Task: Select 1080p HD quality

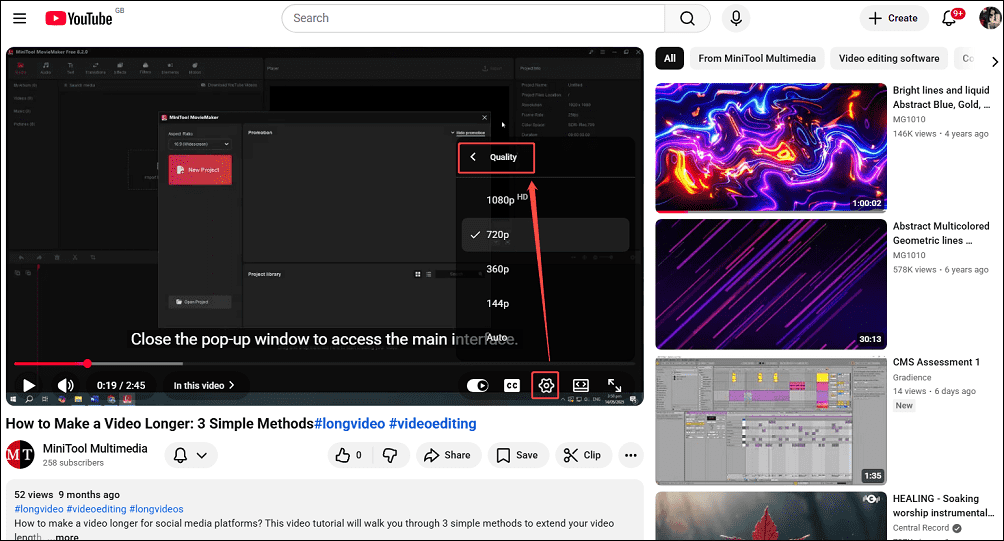Action: click(545, 200)
